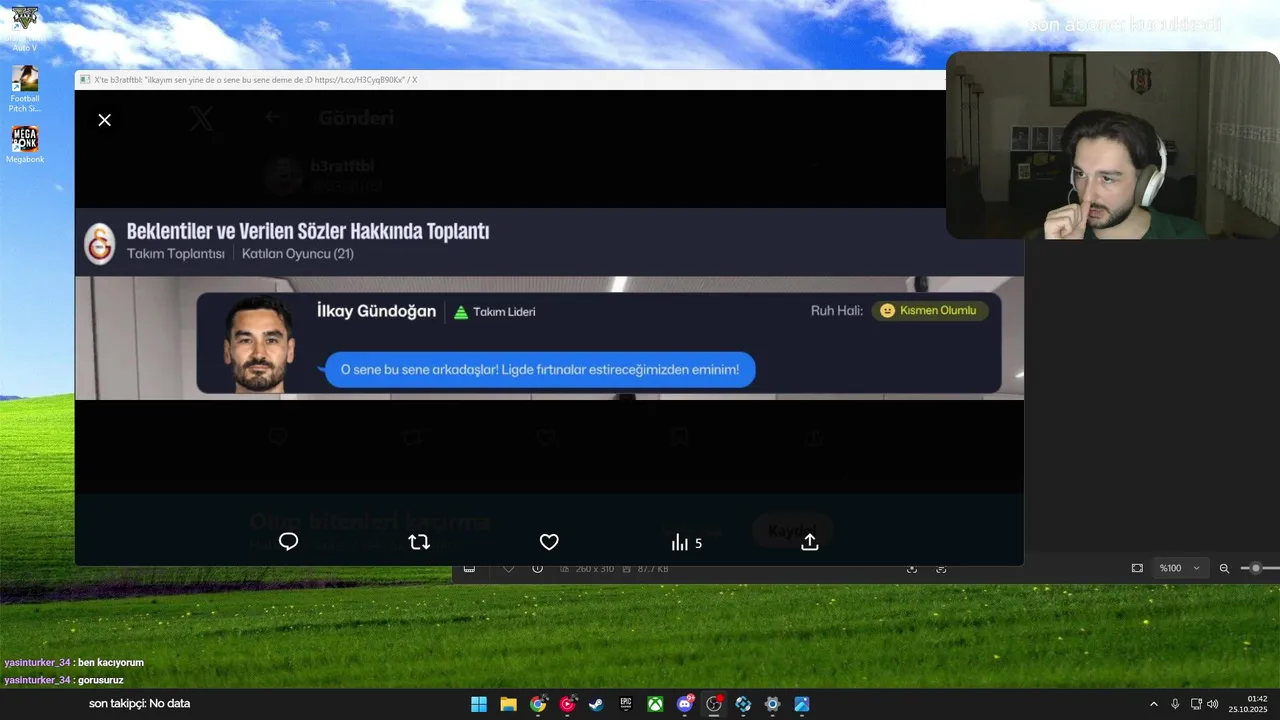Click the volume speaker tray icon
This screenshot has height=720, width=1280.
tap(1213, 704)
